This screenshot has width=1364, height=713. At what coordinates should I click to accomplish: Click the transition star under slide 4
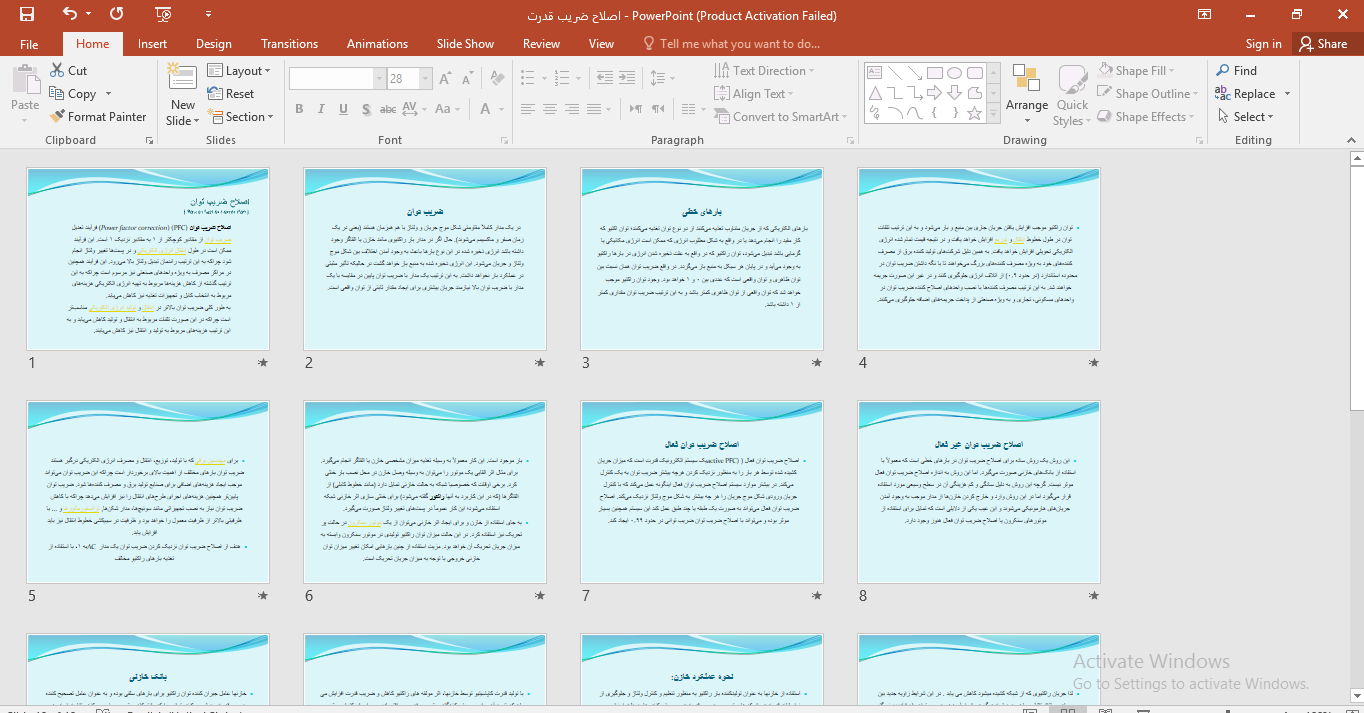(x=1094, y=362)
